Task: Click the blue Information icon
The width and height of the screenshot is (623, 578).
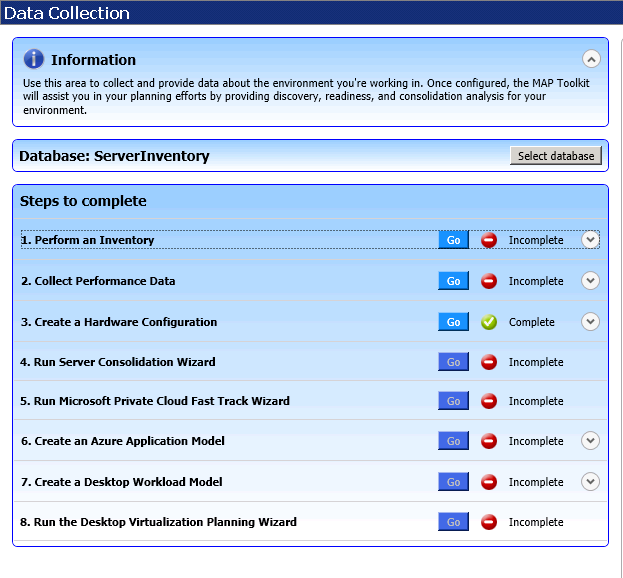Action: coord(34,59)
